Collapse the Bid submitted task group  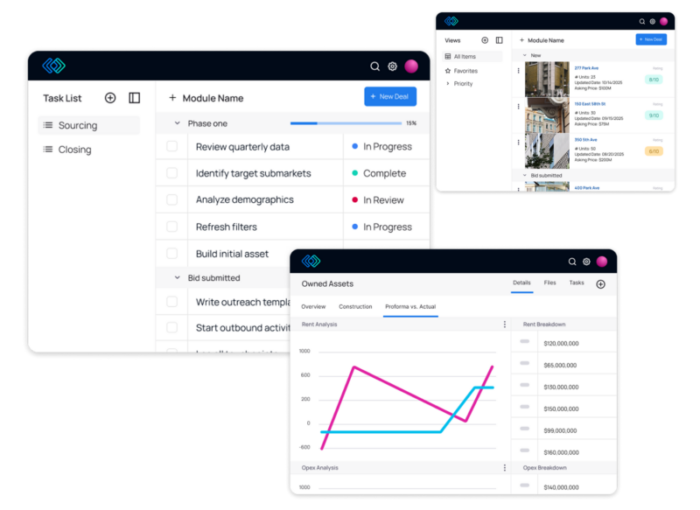pos(177,278)
